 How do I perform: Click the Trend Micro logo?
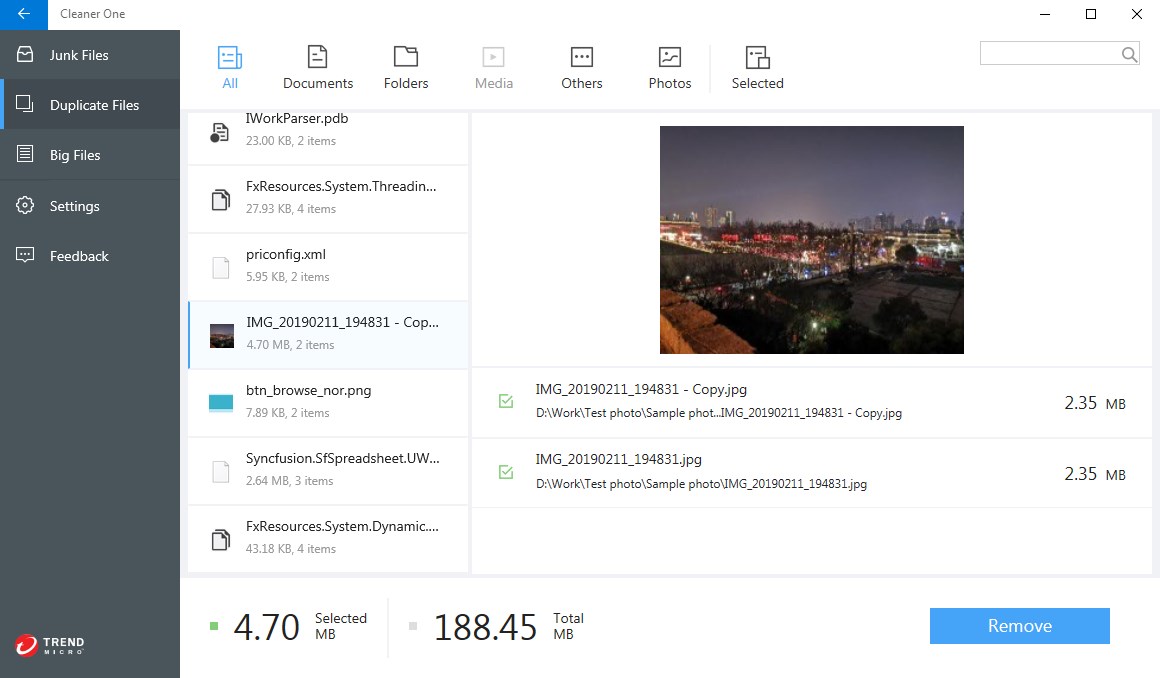point(50,645)
